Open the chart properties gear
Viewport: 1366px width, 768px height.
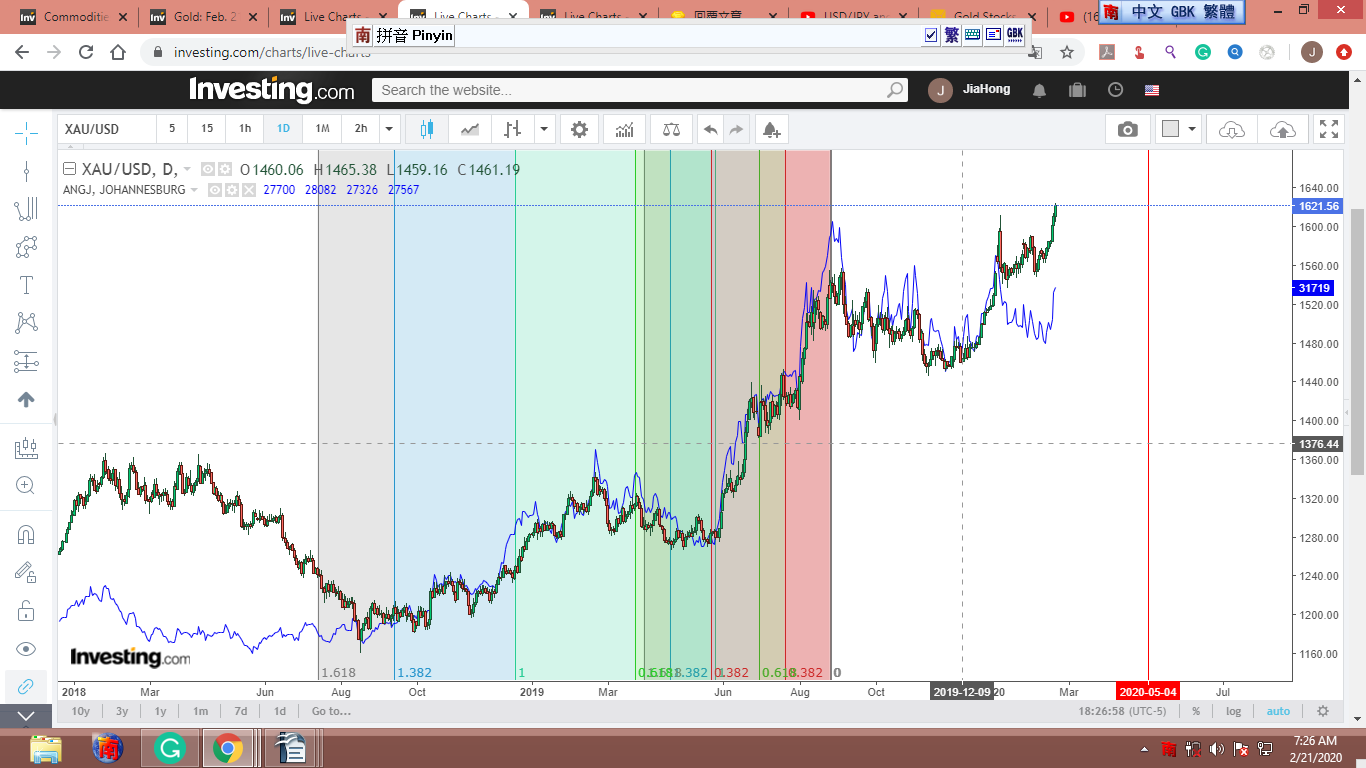(x=579, y=129)
